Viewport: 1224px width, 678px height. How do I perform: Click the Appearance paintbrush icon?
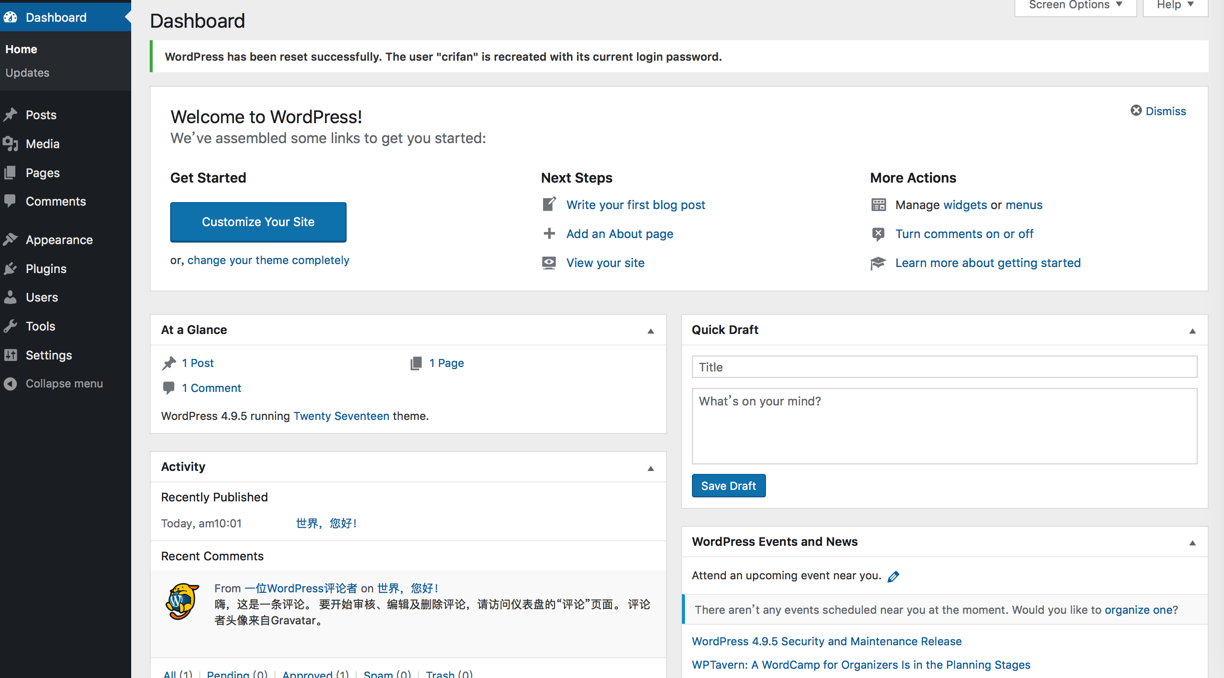[11, 240]
